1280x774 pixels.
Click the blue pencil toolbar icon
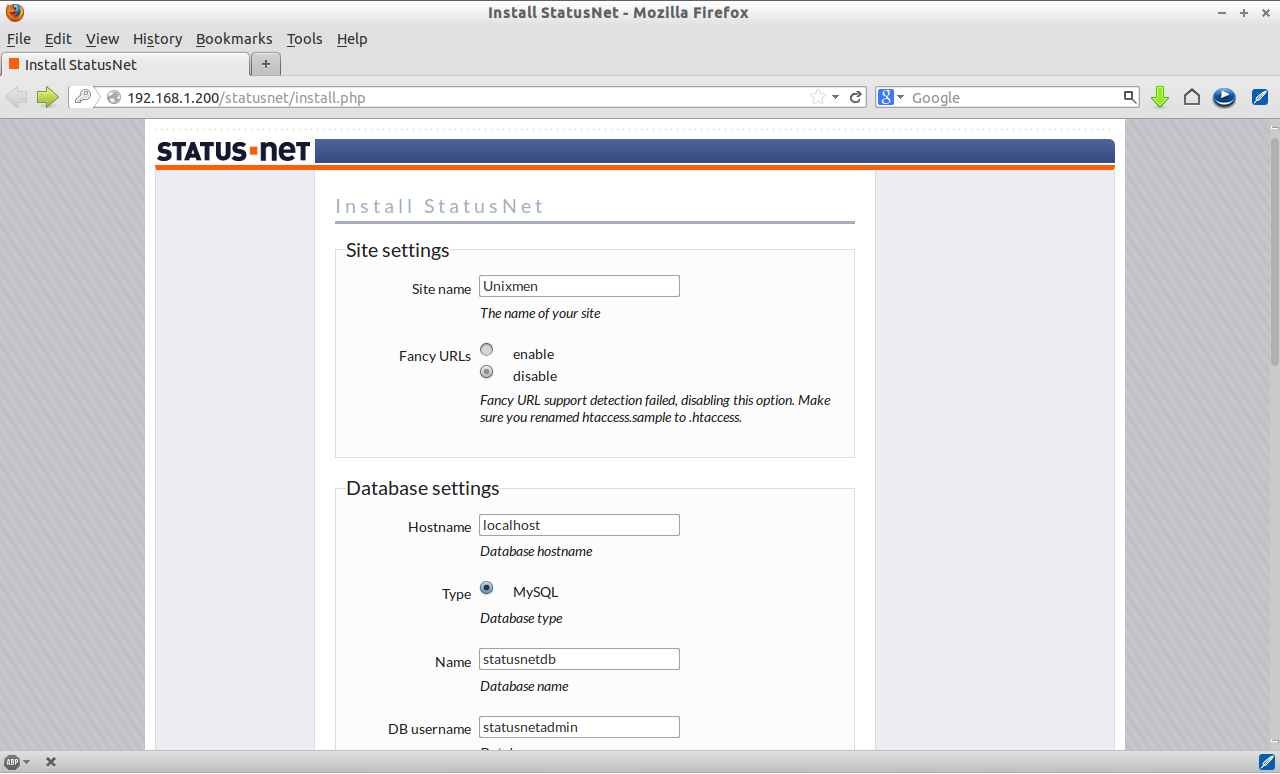point(1260,97)
